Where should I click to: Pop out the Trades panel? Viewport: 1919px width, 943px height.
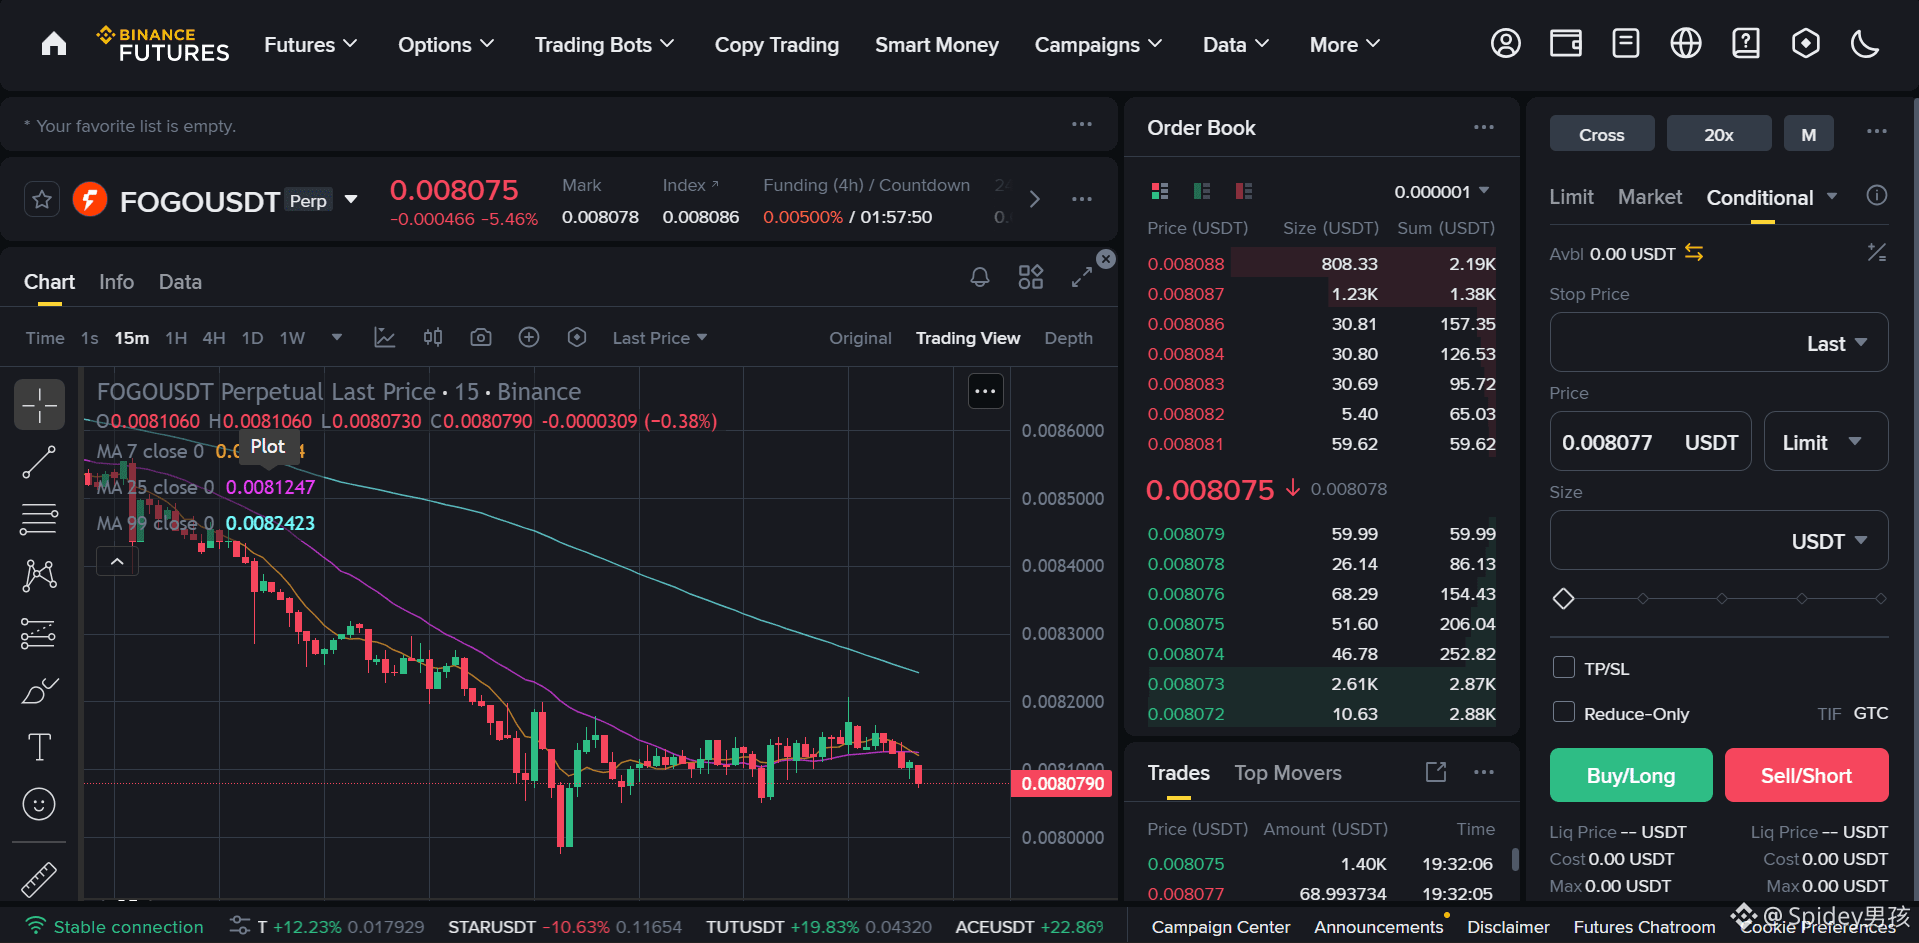[x=1436, y=772]
